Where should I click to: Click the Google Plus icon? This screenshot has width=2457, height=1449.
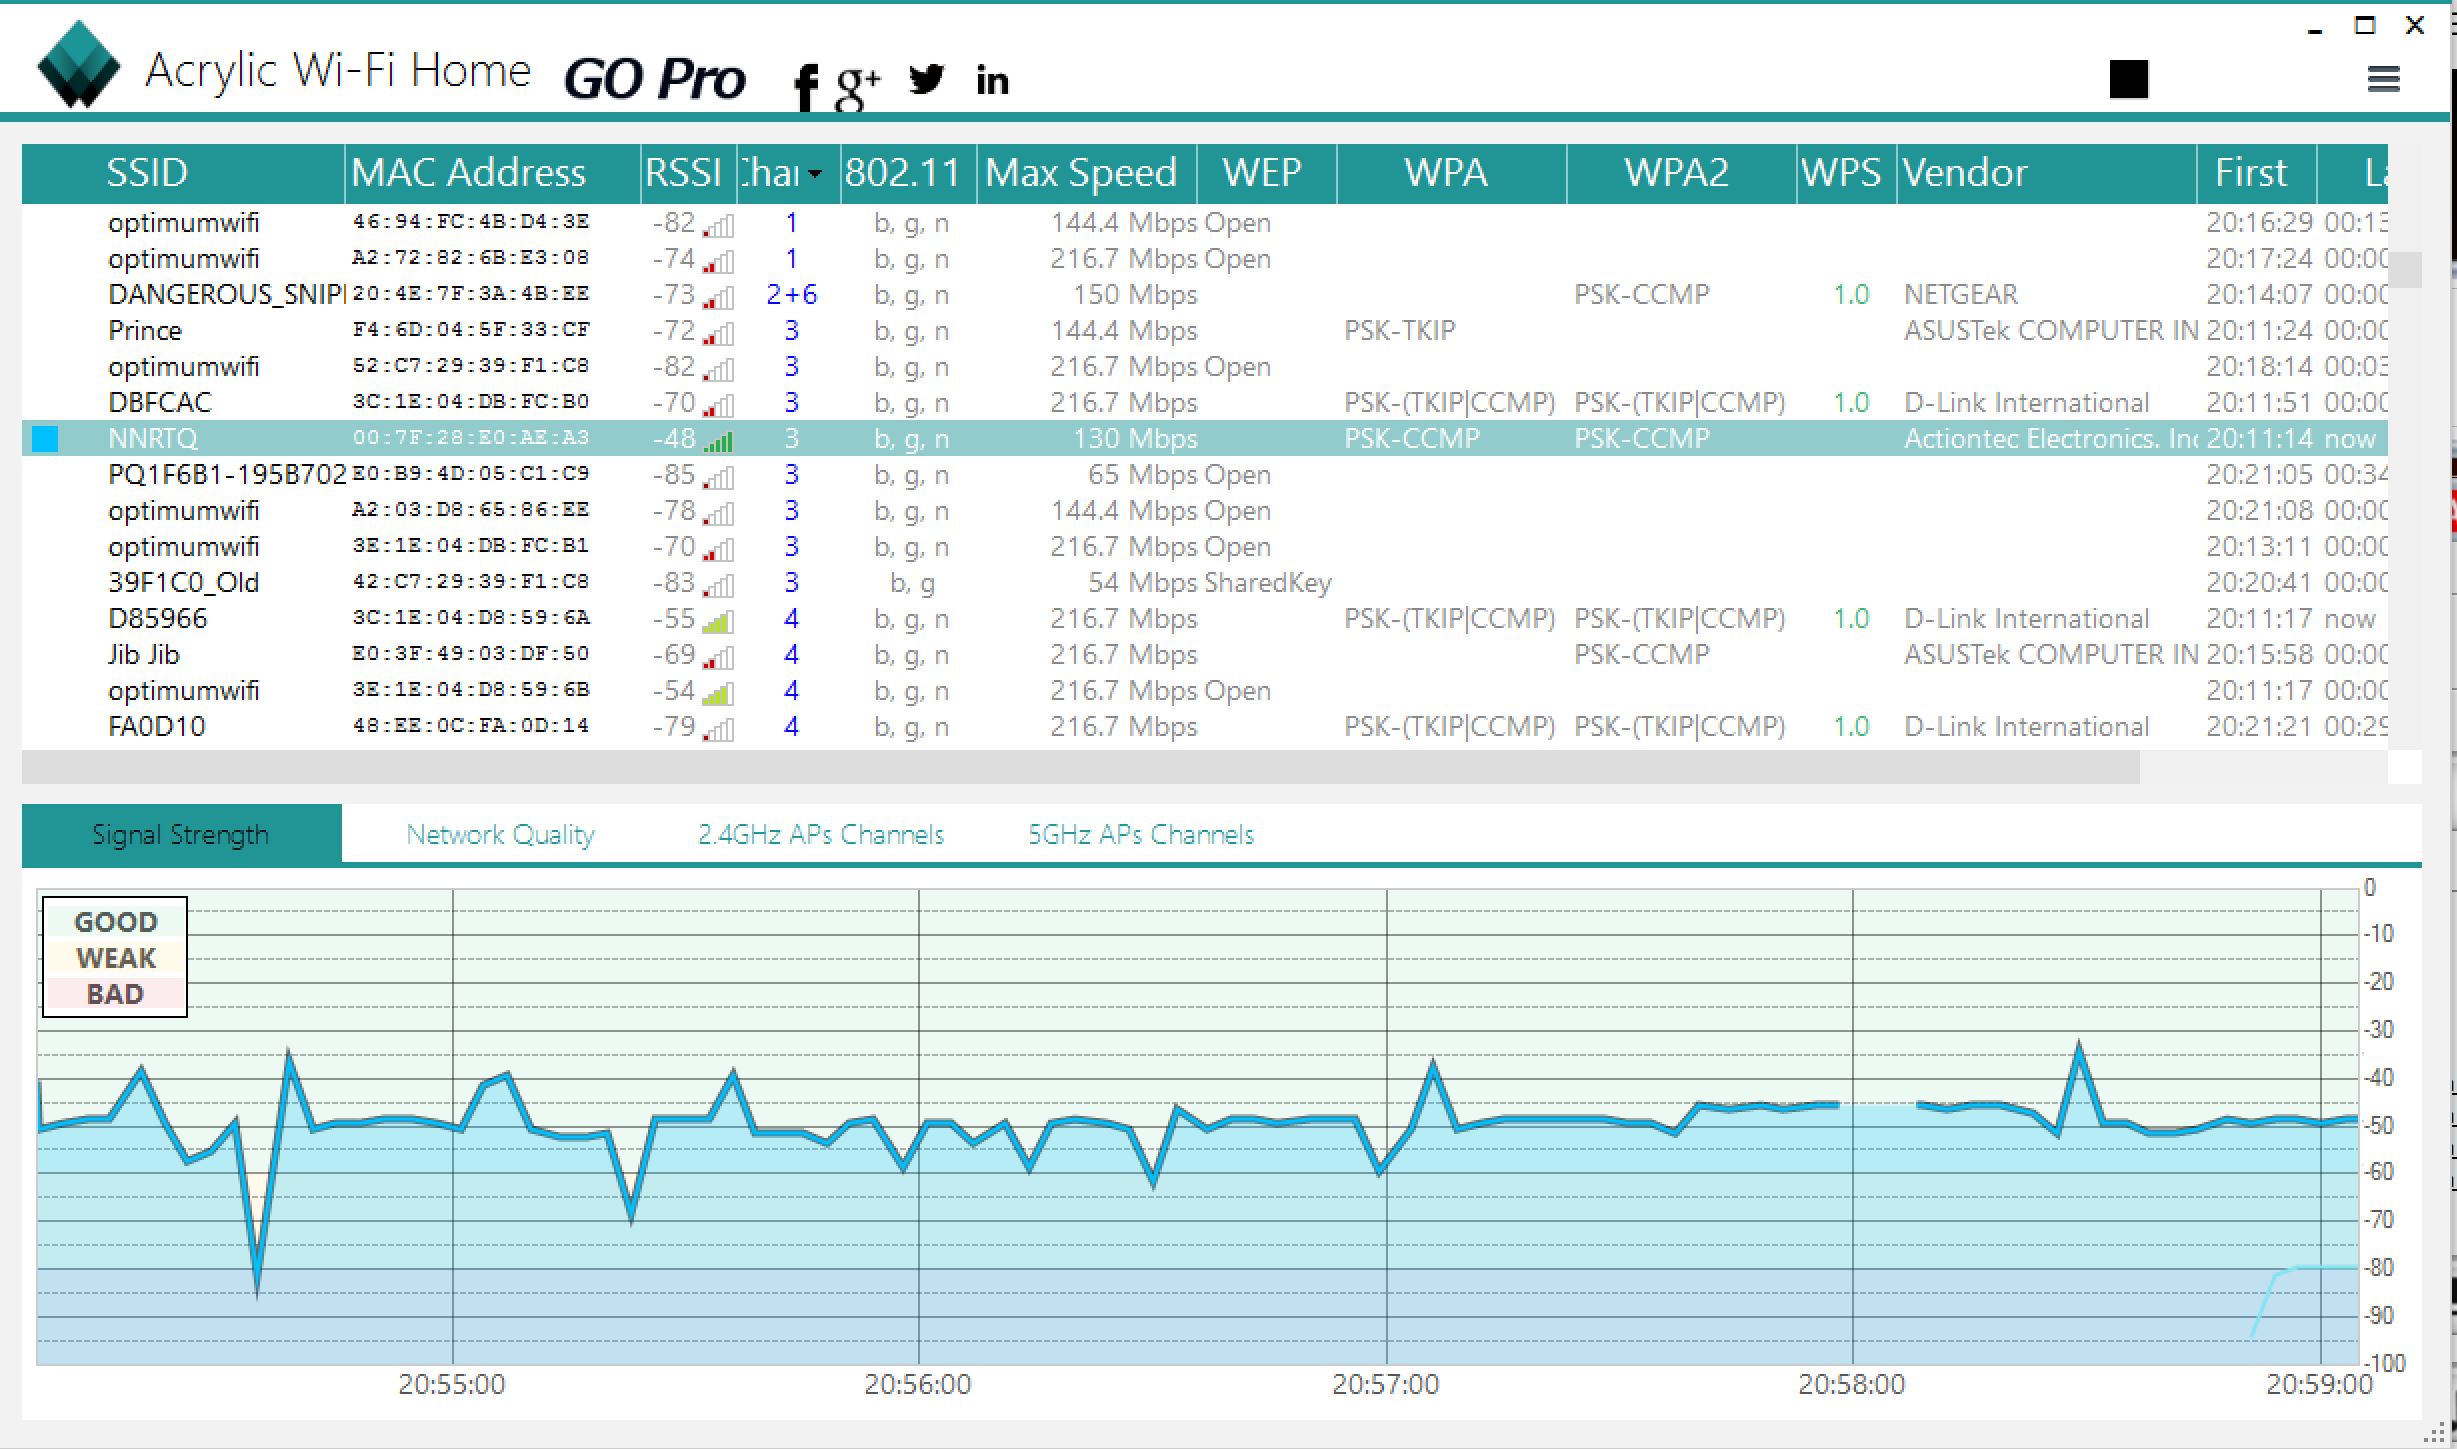[x=858, y=84]
